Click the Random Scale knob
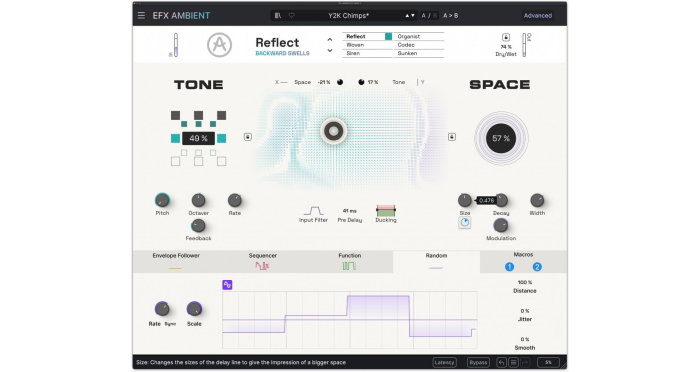 point(194,309)
